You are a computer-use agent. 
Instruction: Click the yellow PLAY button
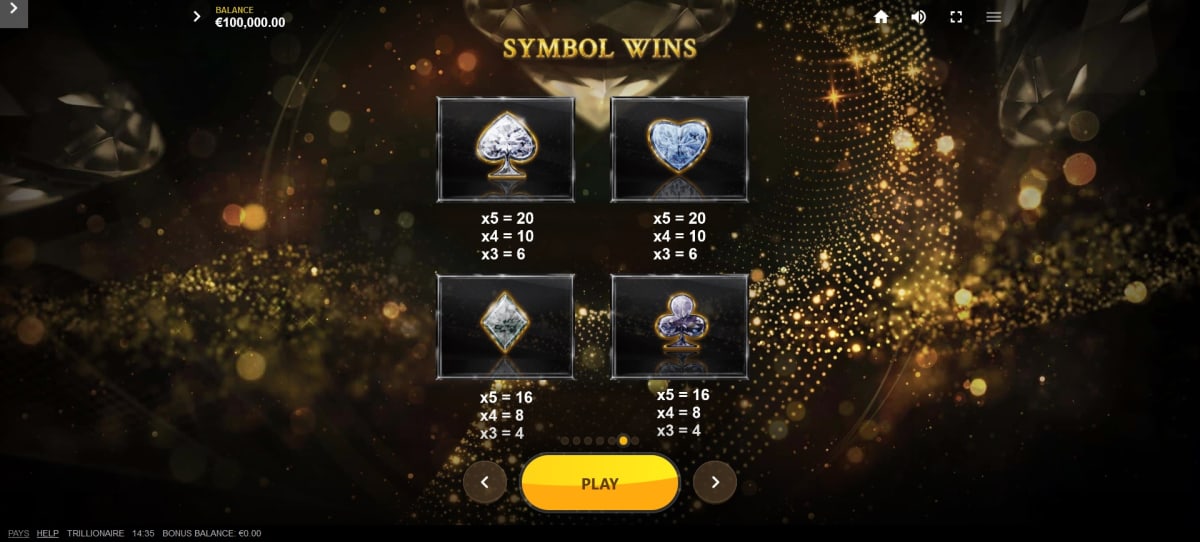(600, 483)
